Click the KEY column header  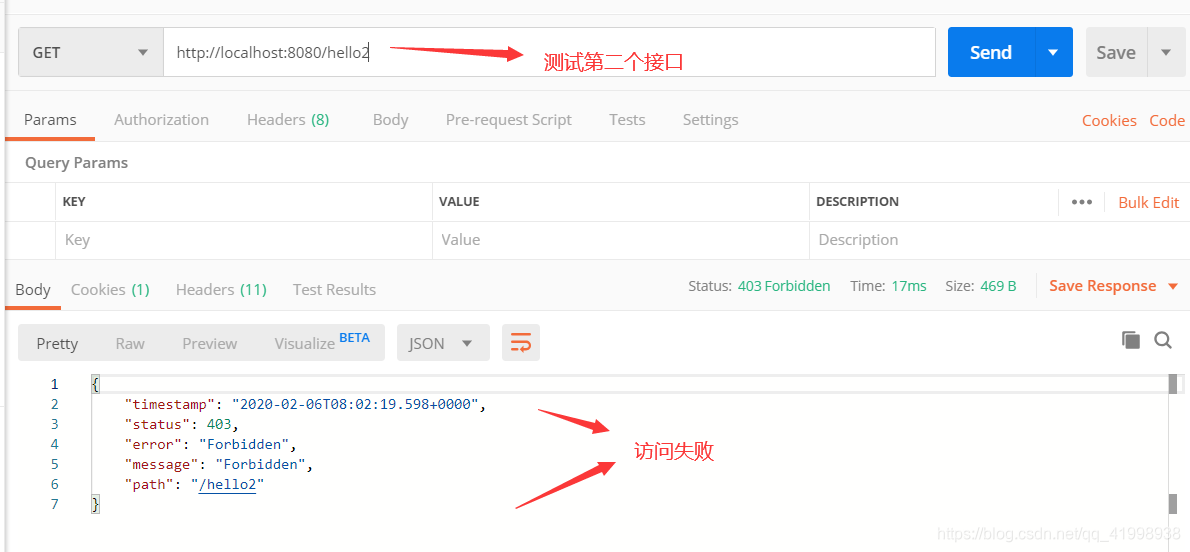[x=74, y=202]
